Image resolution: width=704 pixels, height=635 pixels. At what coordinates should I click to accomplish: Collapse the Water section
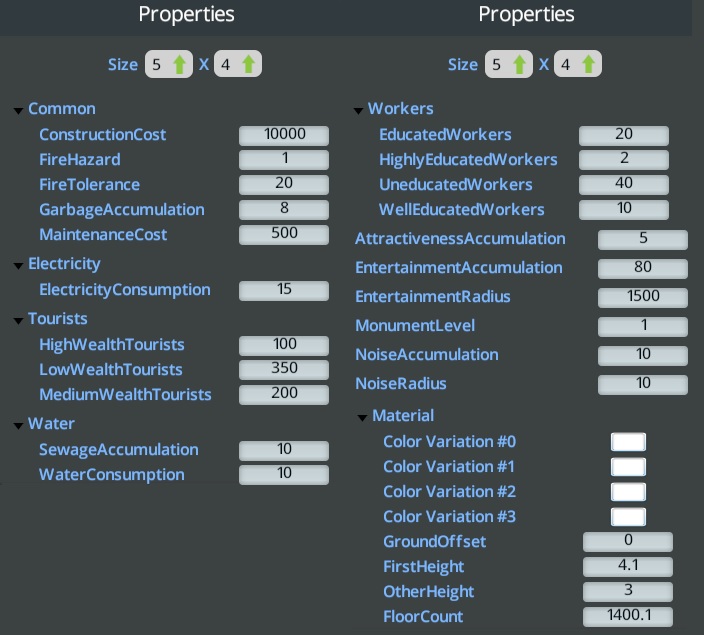click(x=19, y=425)
